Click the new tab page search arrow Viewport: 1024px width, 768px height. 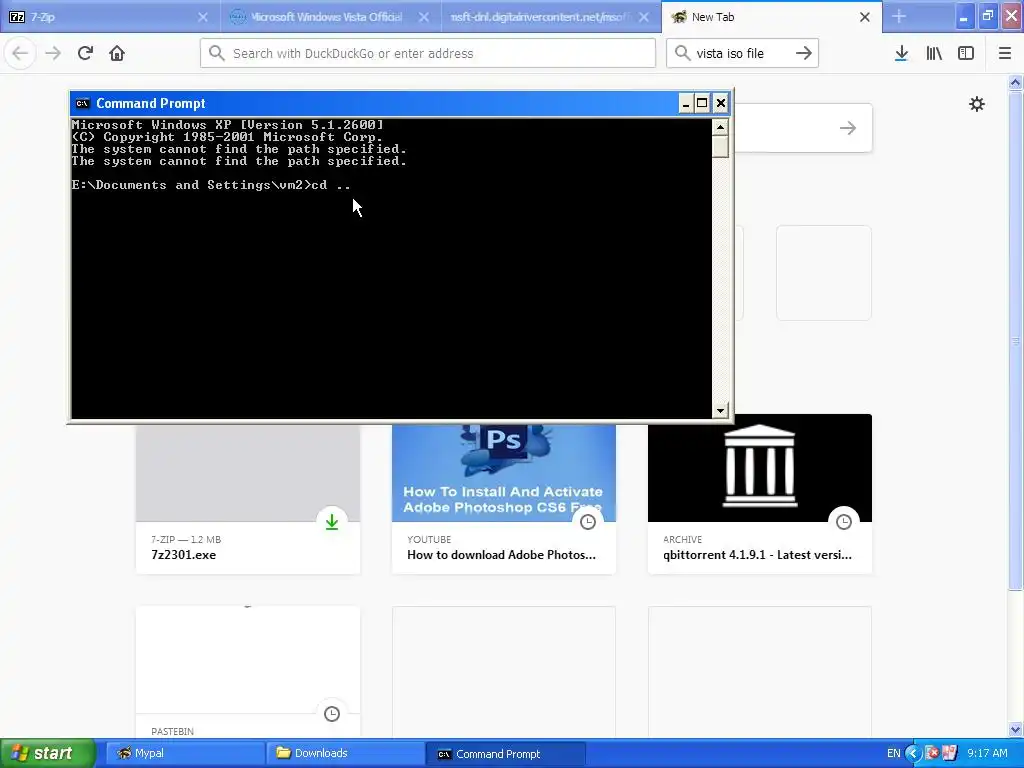click(848, 128)
